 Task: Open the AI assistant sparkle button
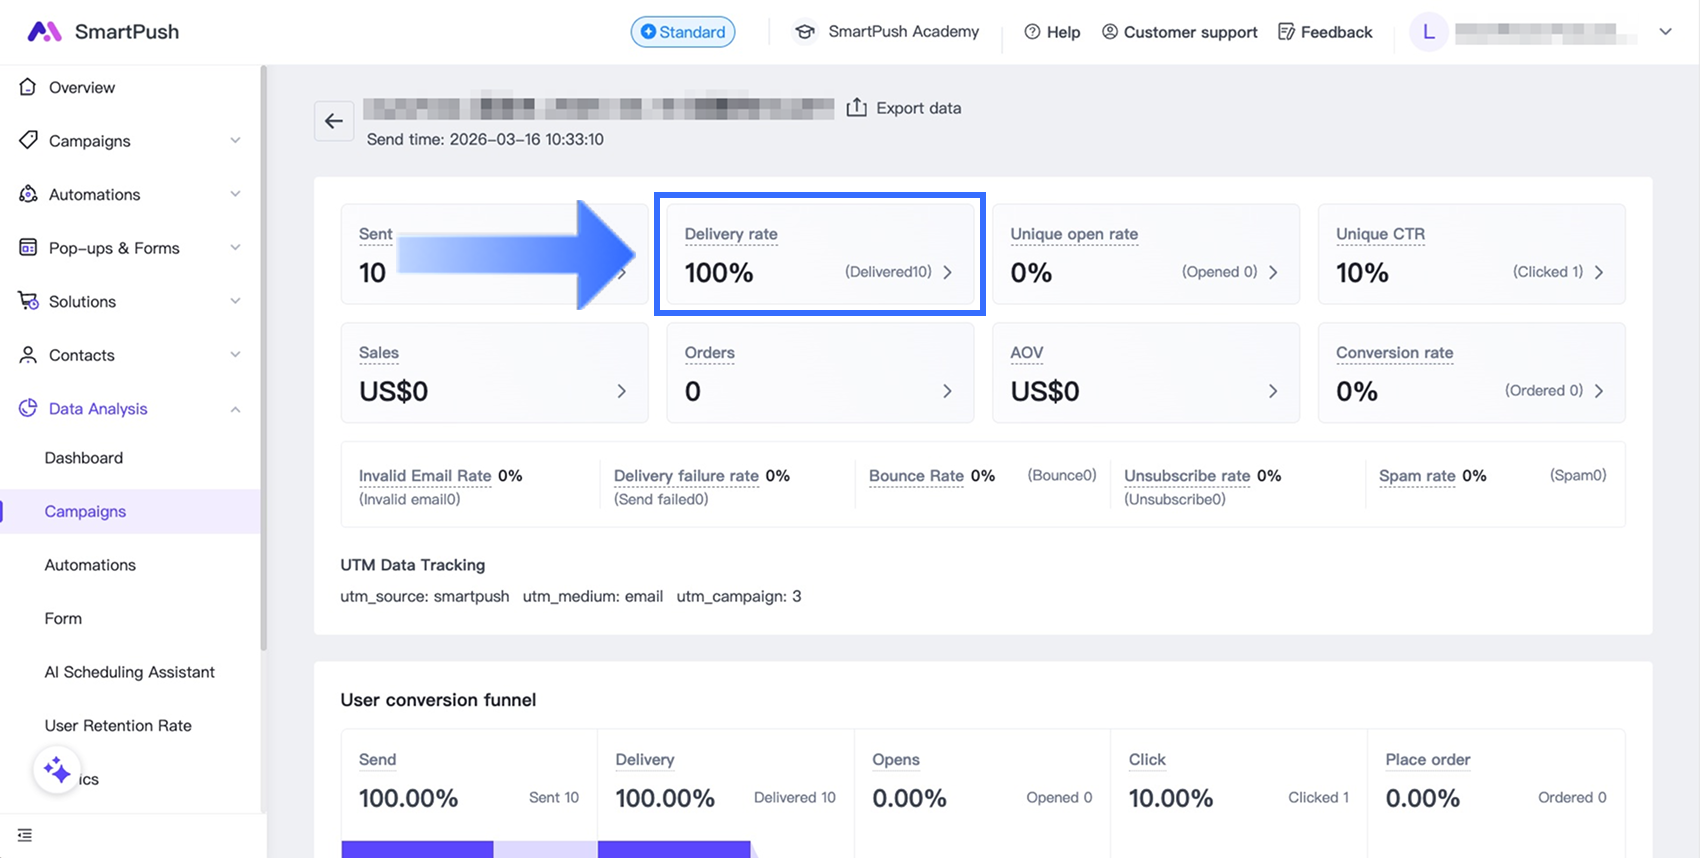coord(57,770)
